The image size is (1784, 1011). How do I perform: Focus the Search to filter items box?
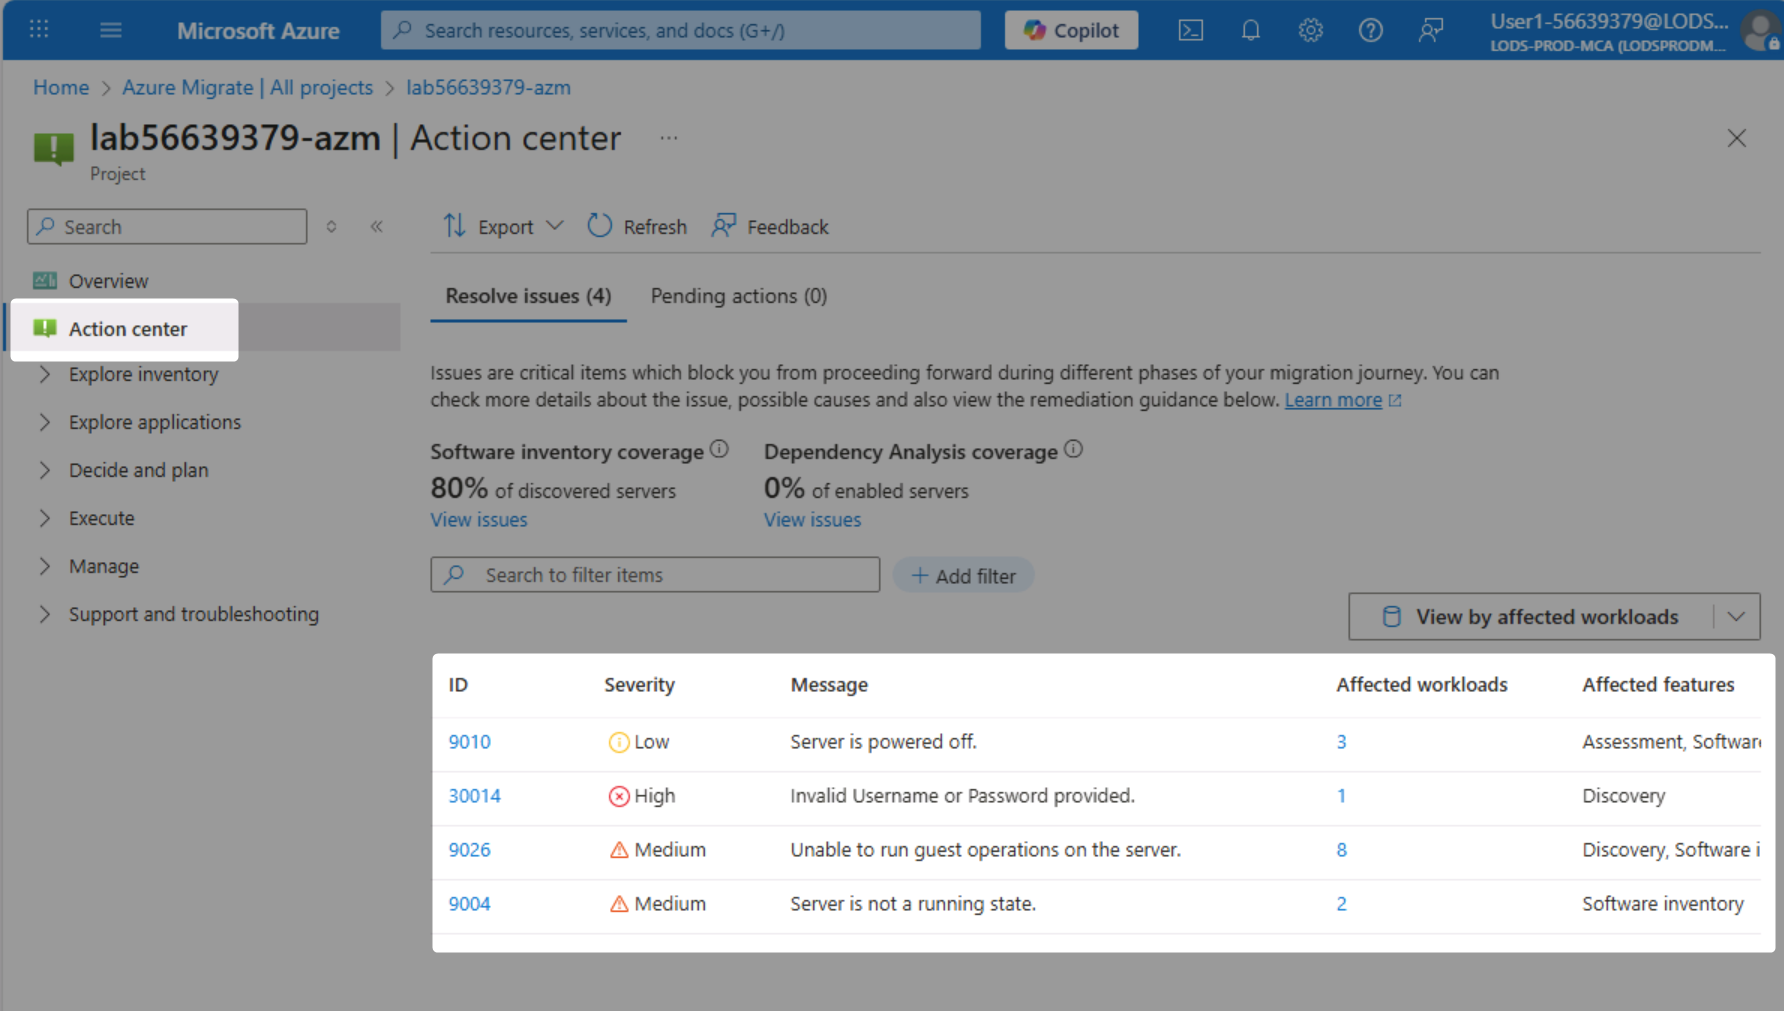655,575
